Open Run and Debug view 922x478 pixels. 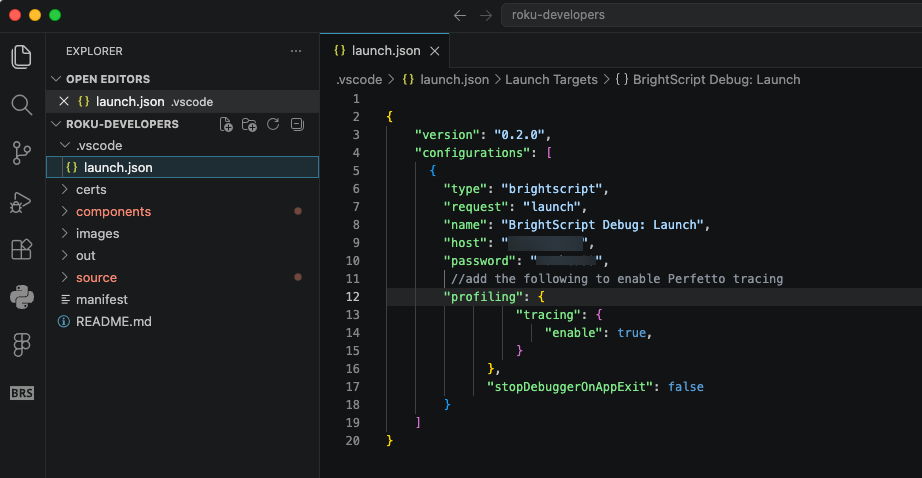pyautogui.click(x=21, y=201)
